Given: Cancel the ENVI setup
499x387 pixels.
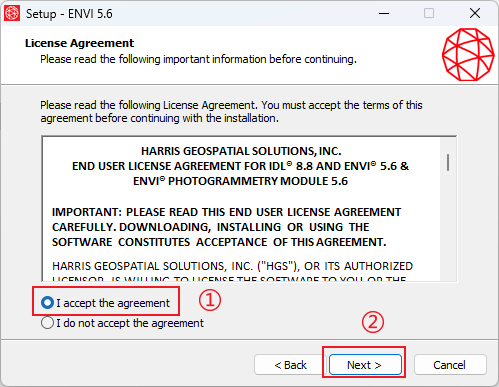Looking at the screenshot, I should 450,365.
